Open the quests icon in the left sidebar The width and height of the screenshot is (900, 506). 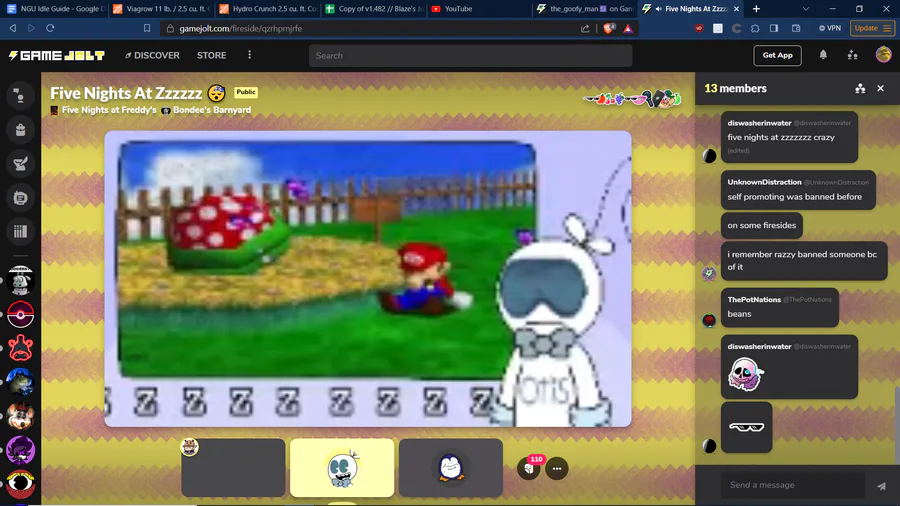[20, 164]
